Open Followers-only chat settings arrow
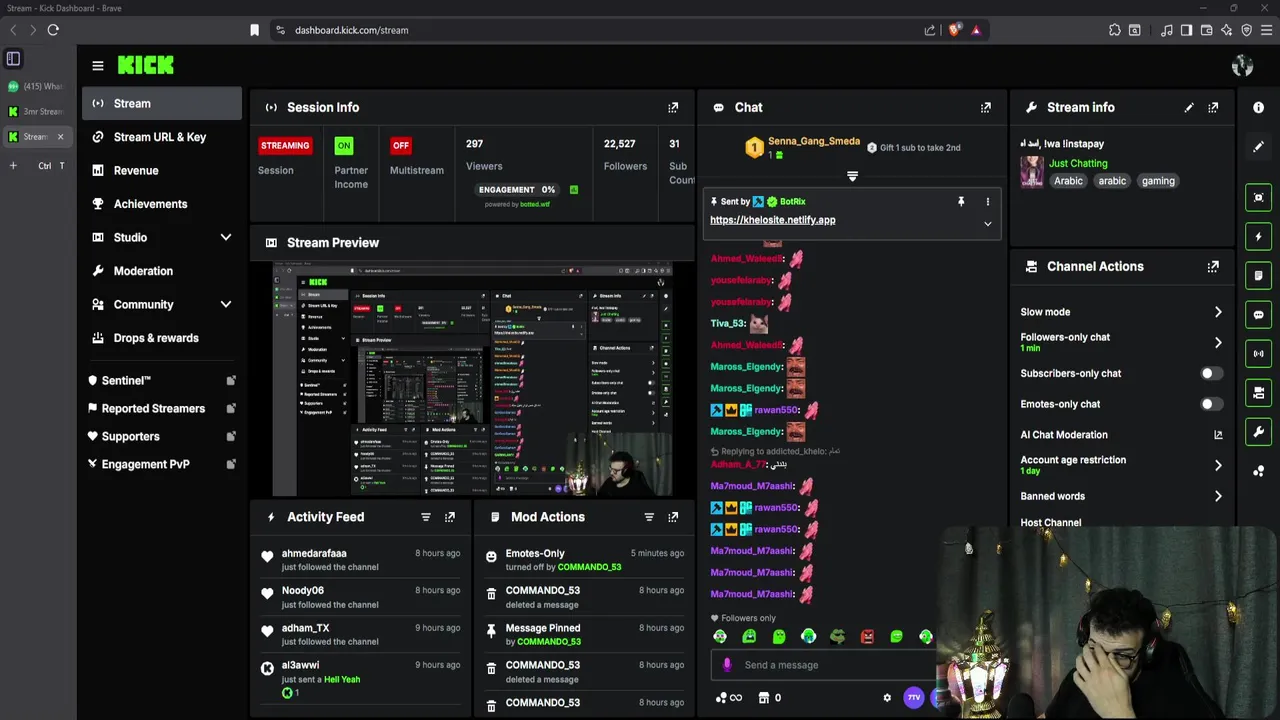This screenshot has width=1280, height=720. point(1218,342)
